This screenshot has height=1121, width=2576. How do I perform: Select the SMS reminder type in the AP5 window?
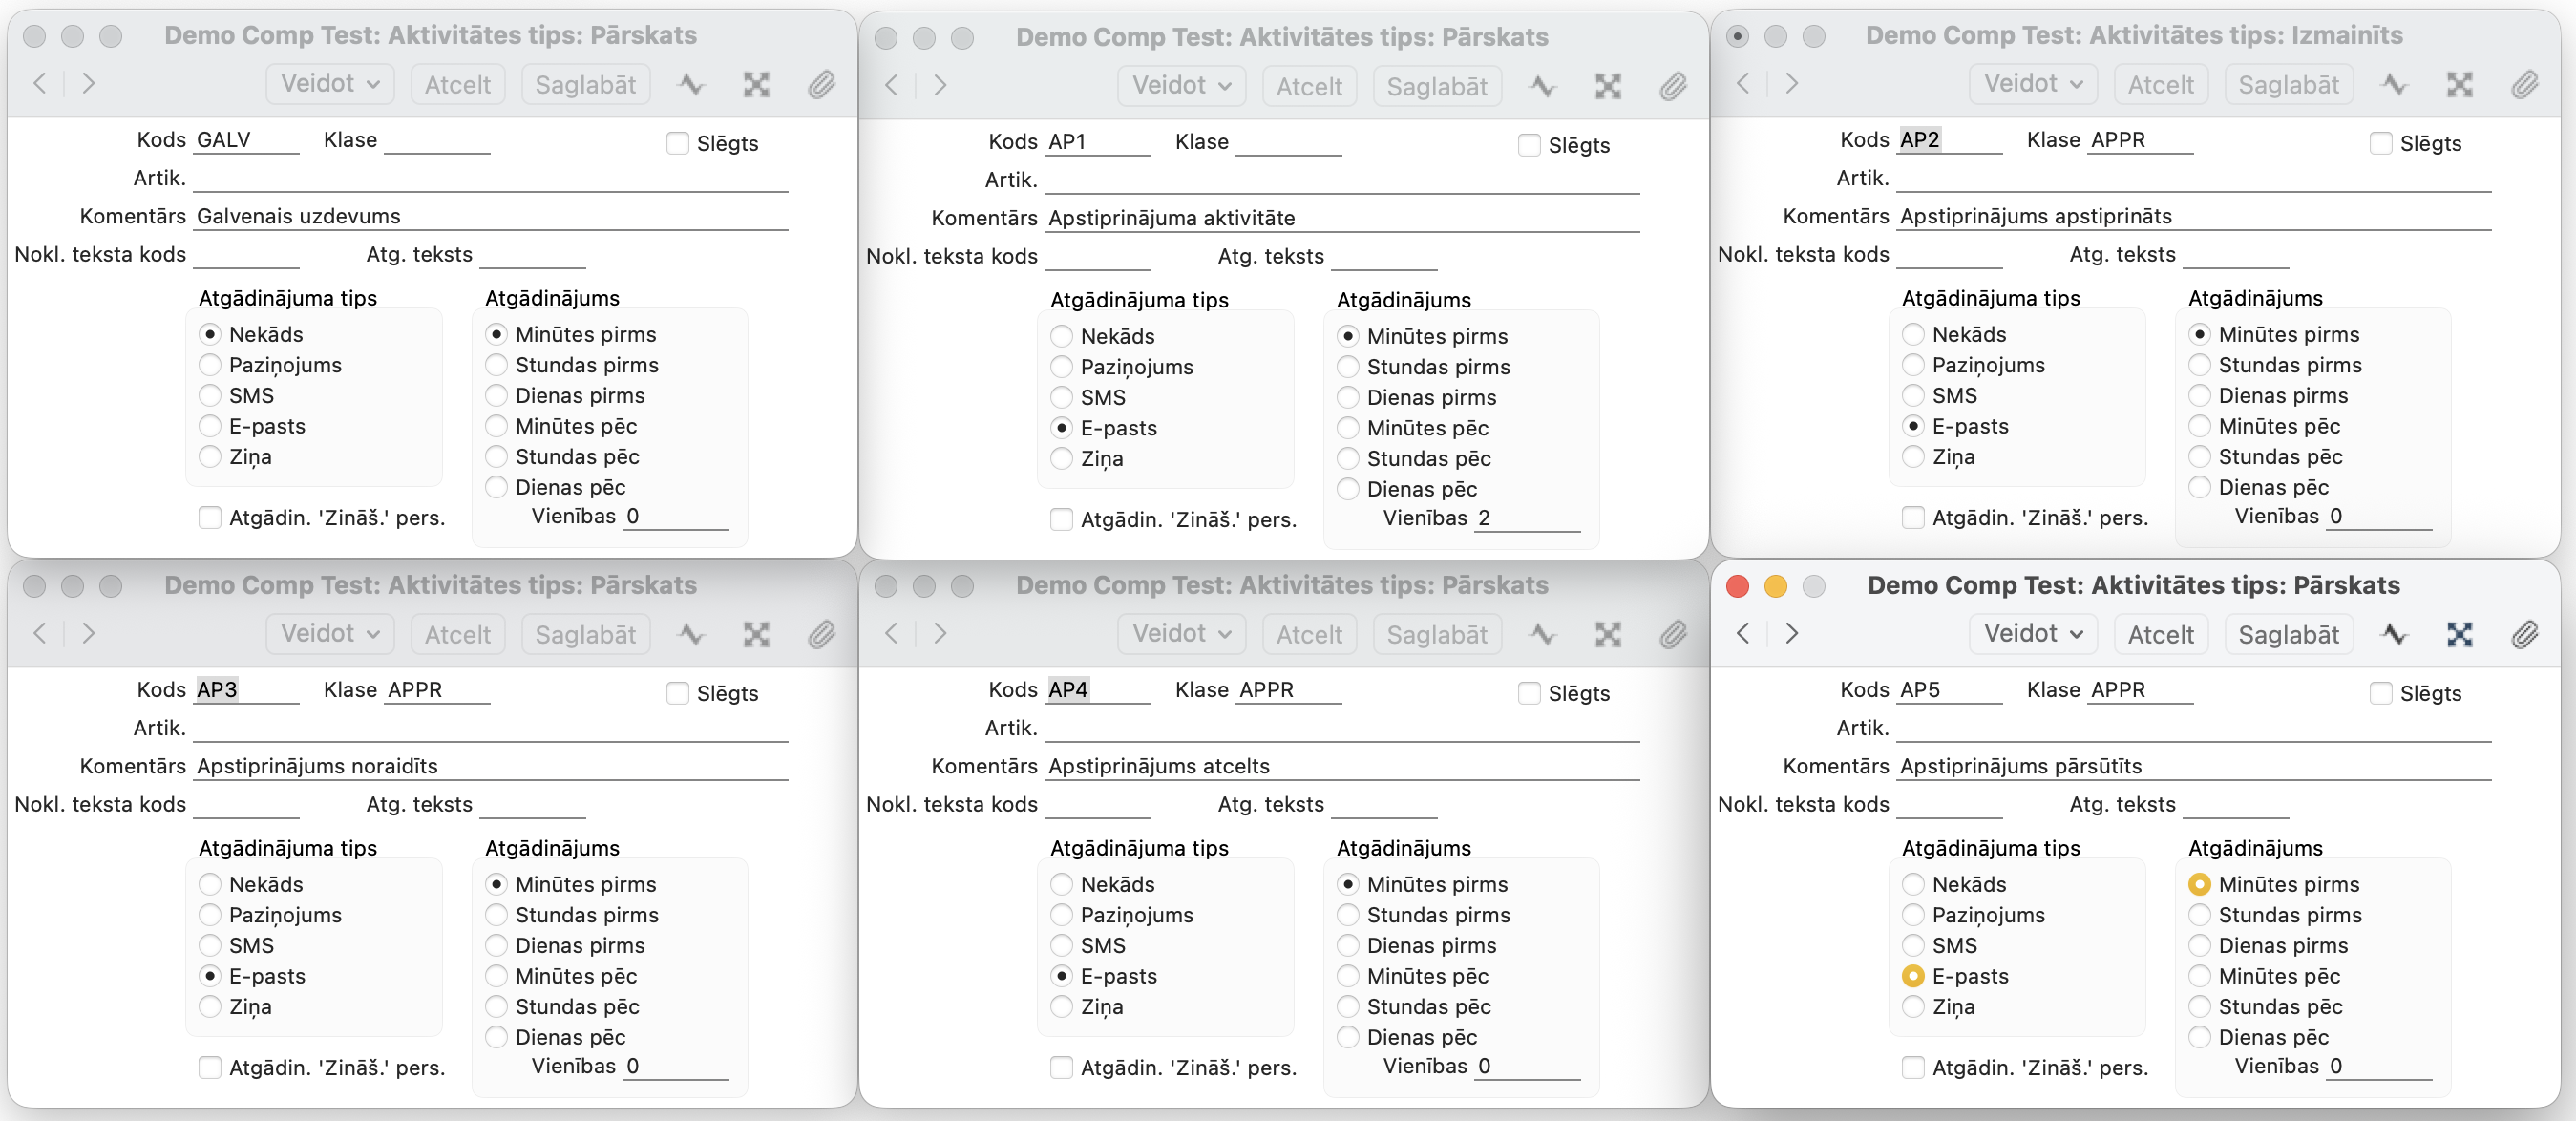(x=1913, y=945)
